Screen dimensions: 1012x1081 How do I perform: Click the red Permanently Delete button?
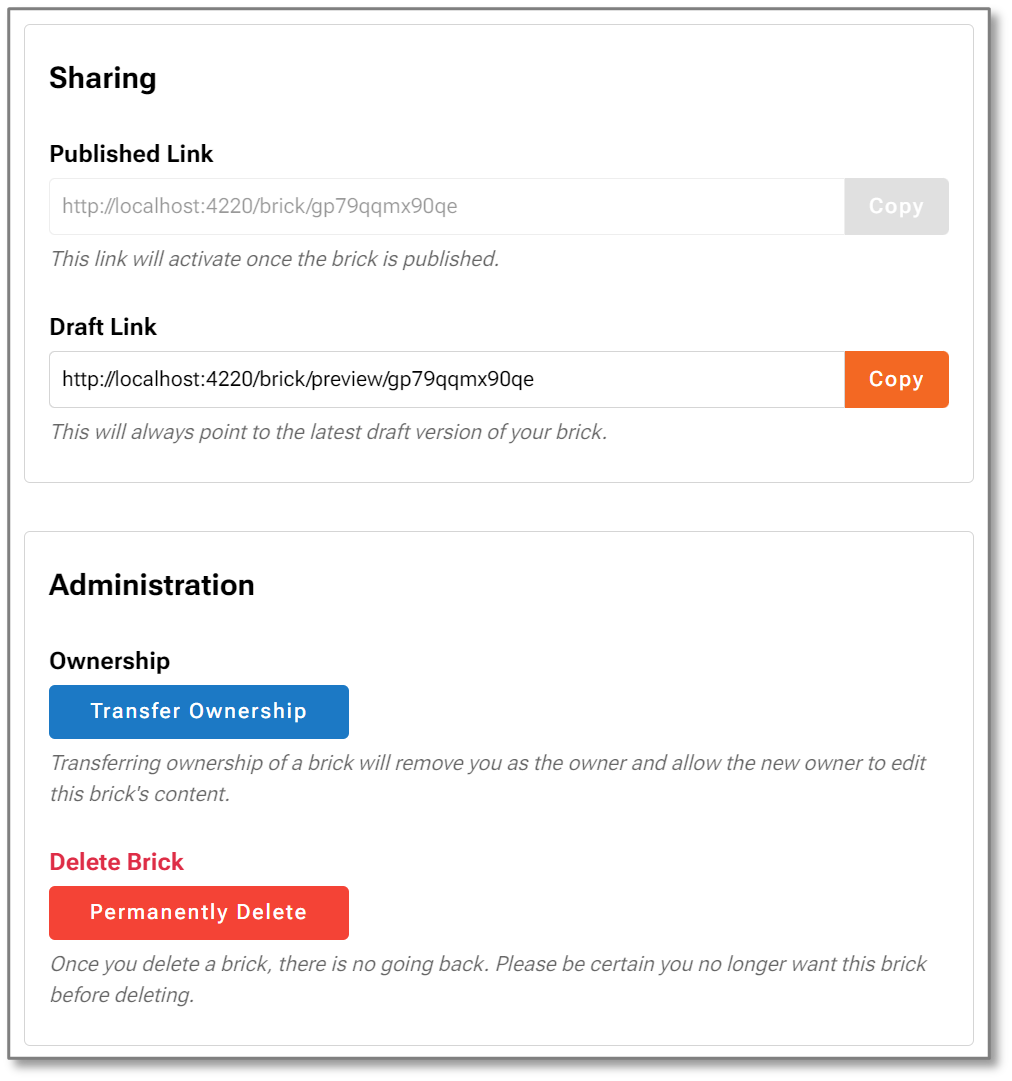pos(199,913)
